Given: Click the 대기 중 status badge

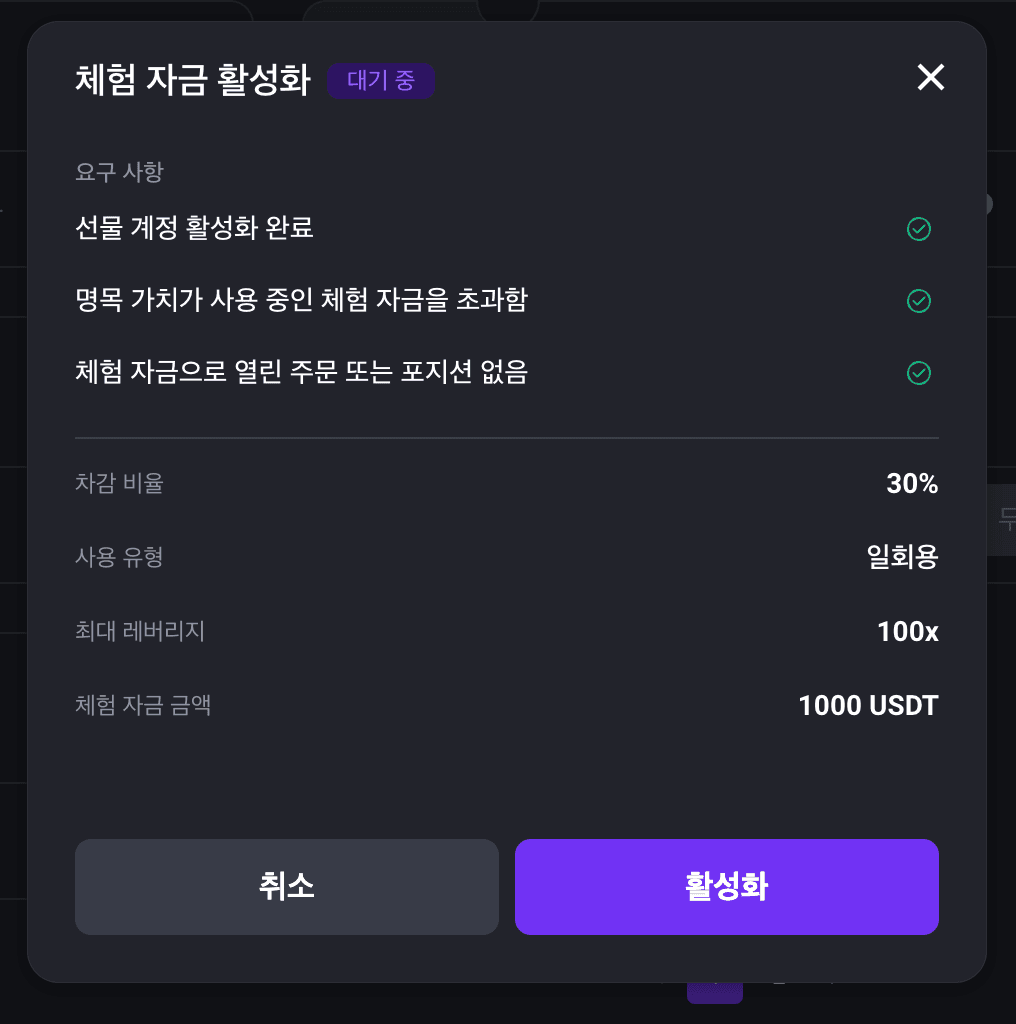Looking at the screenshot, I should point(381,80).
